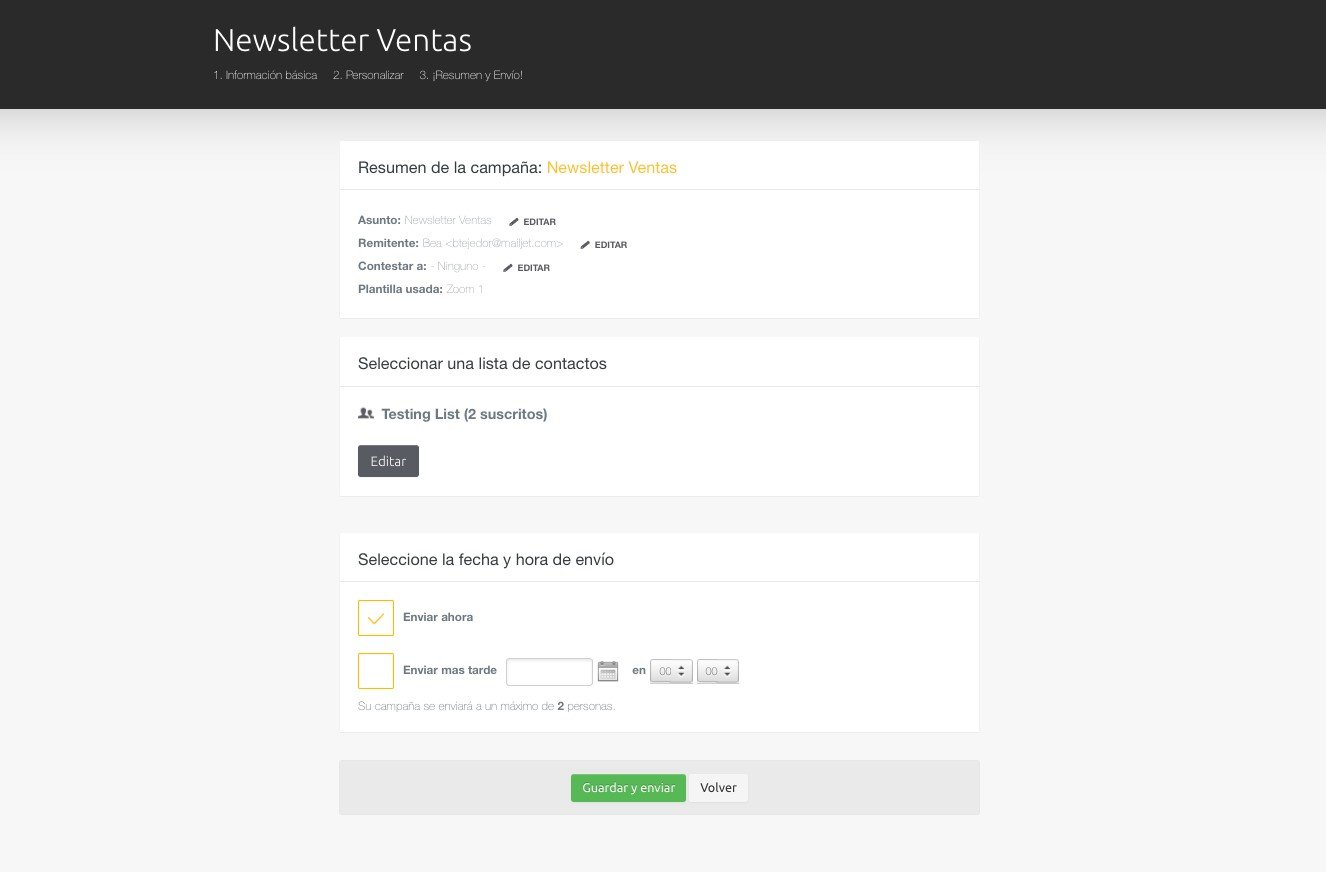Screen dimensions: 1326x872
Task: Open the minutes dropdown for send time
Action: point(718,672)
